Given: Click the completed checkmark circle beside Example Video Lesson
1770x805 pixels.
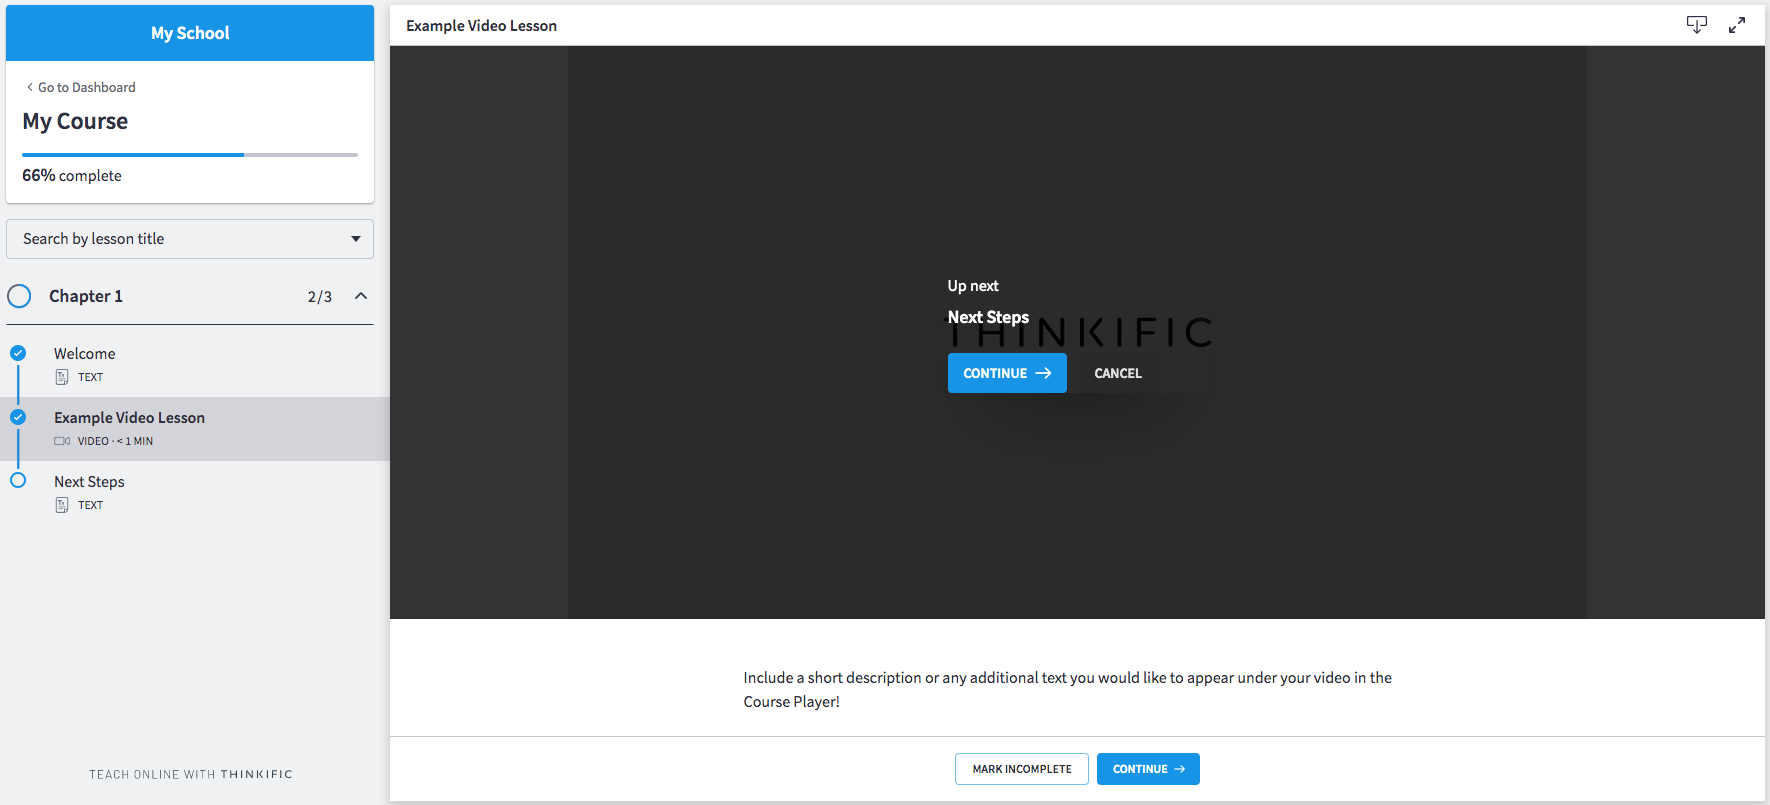Looking at the screenshot, I should coord(18,417).
